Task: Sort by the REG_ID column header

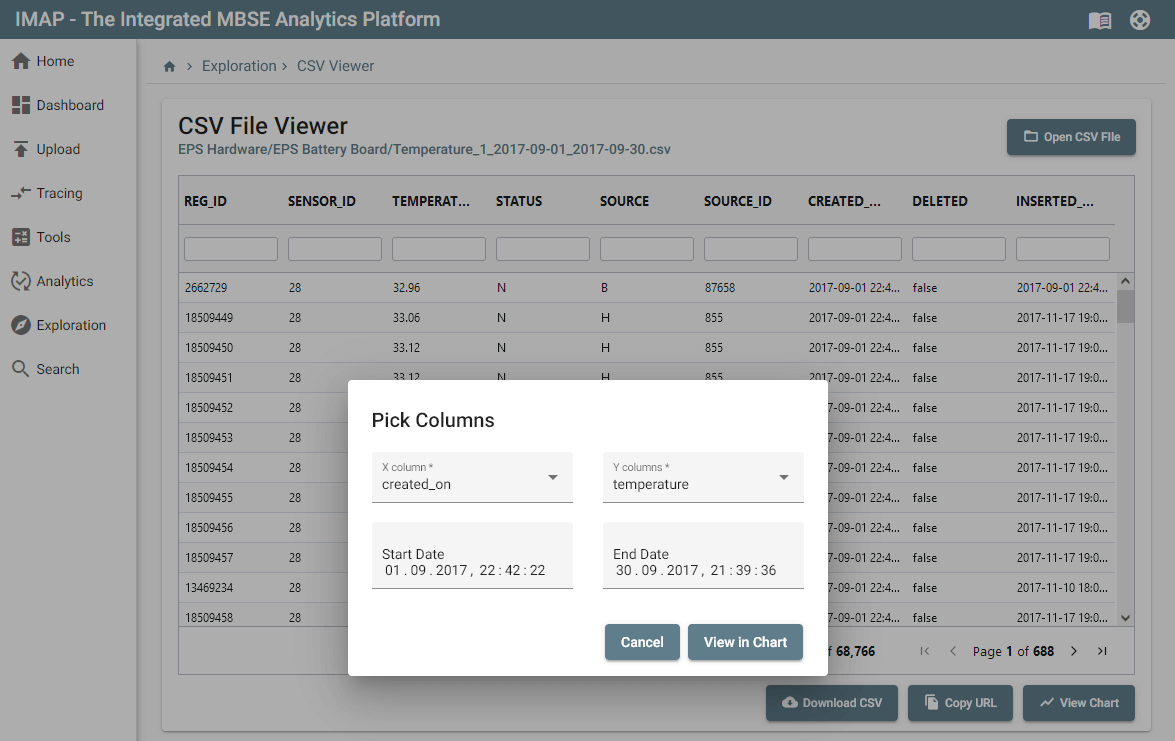Action: click(x=205, y=202)
